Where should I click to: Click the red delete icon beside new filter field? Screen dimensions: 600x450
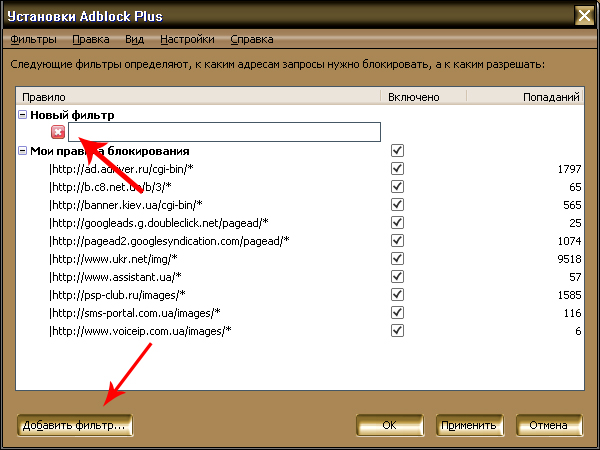coord(58,132)
